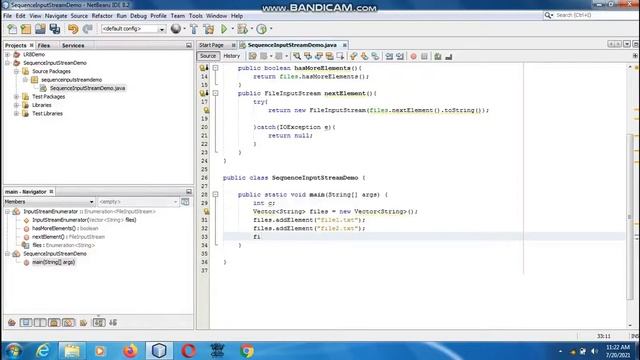Screen dimensions: 640x360
Task: Toggle Show Inner Classes filter in Navigator
Action: (68, 322)
